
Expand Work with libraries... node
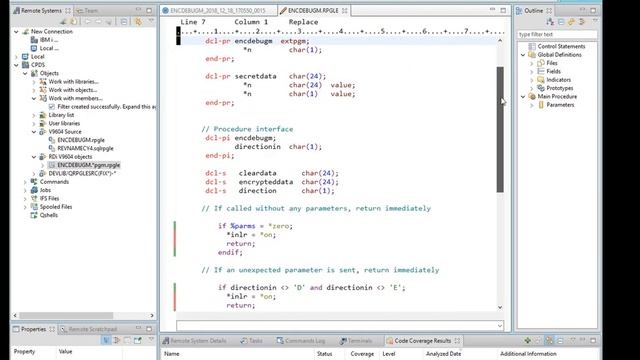[x=34, y=82]
